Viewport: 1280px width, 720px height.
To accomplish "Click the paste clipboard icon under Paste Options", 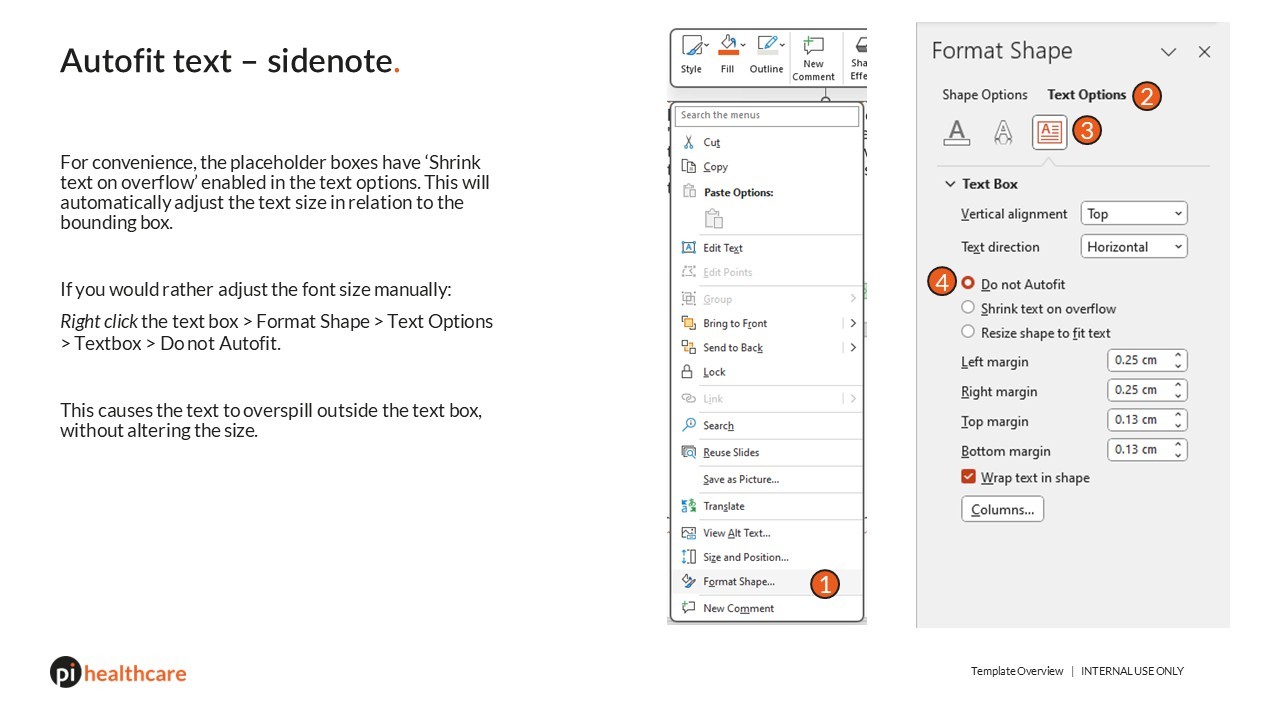I will (x=713, y=218).
